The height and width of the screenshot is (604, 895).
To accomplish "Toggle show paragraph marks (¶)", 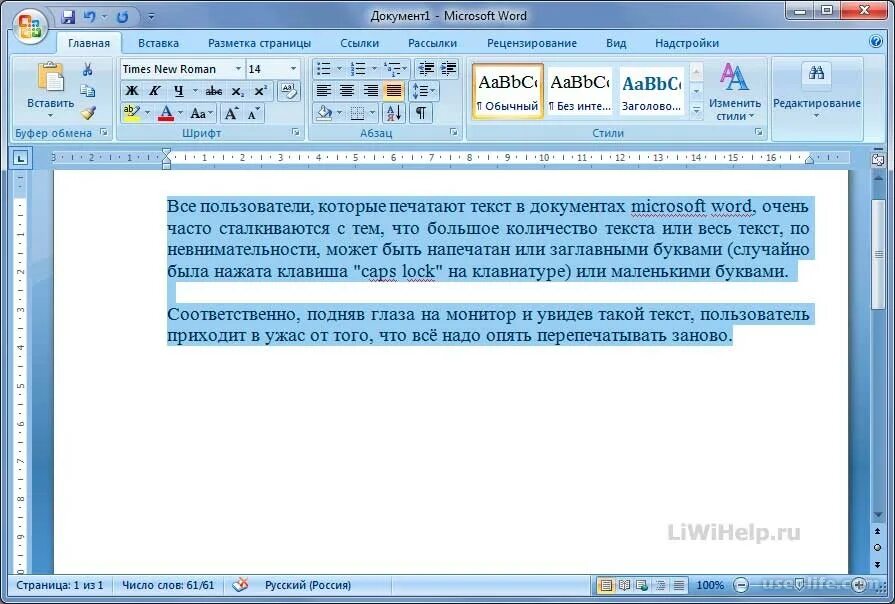I will (x=421, y=112).
